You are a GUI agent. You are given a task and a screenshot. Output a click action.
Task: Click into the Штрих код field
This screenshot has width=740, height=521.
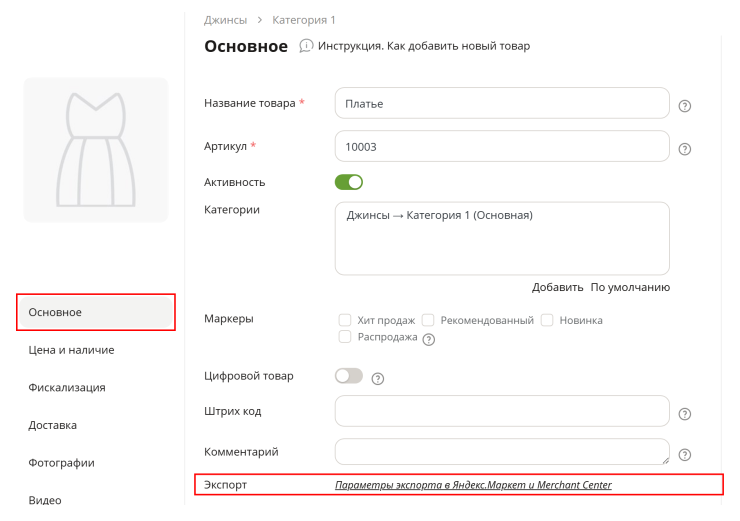tap(502, 411)
